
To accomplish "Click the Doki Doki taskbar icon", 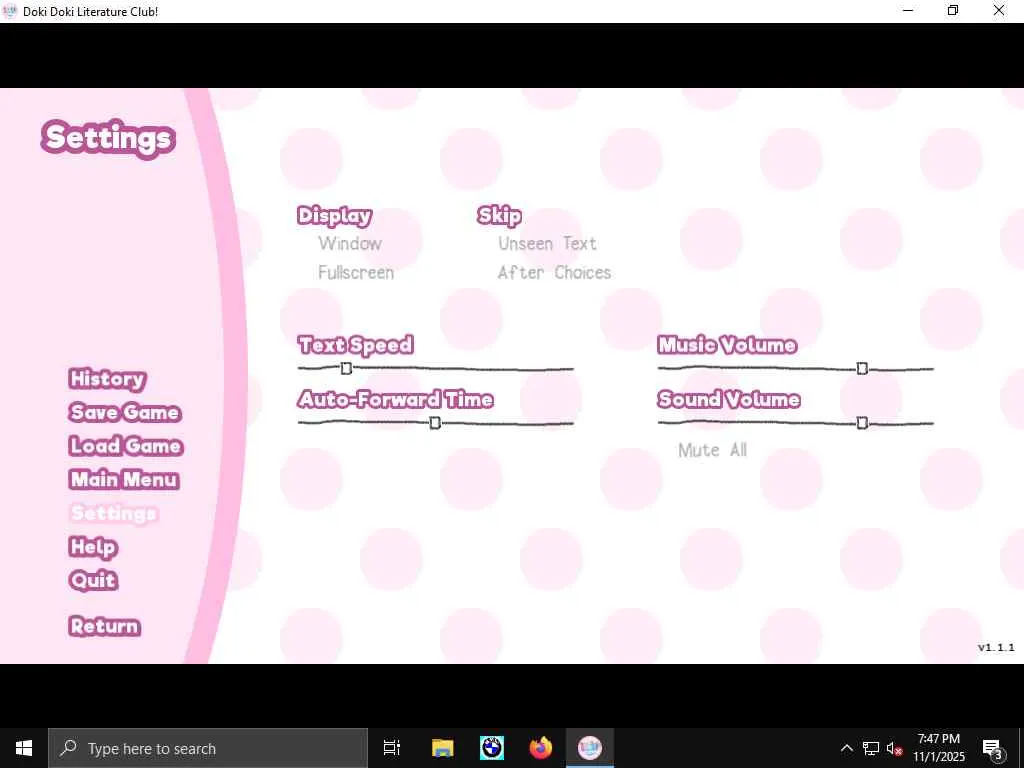I will (x=590, y=748).
